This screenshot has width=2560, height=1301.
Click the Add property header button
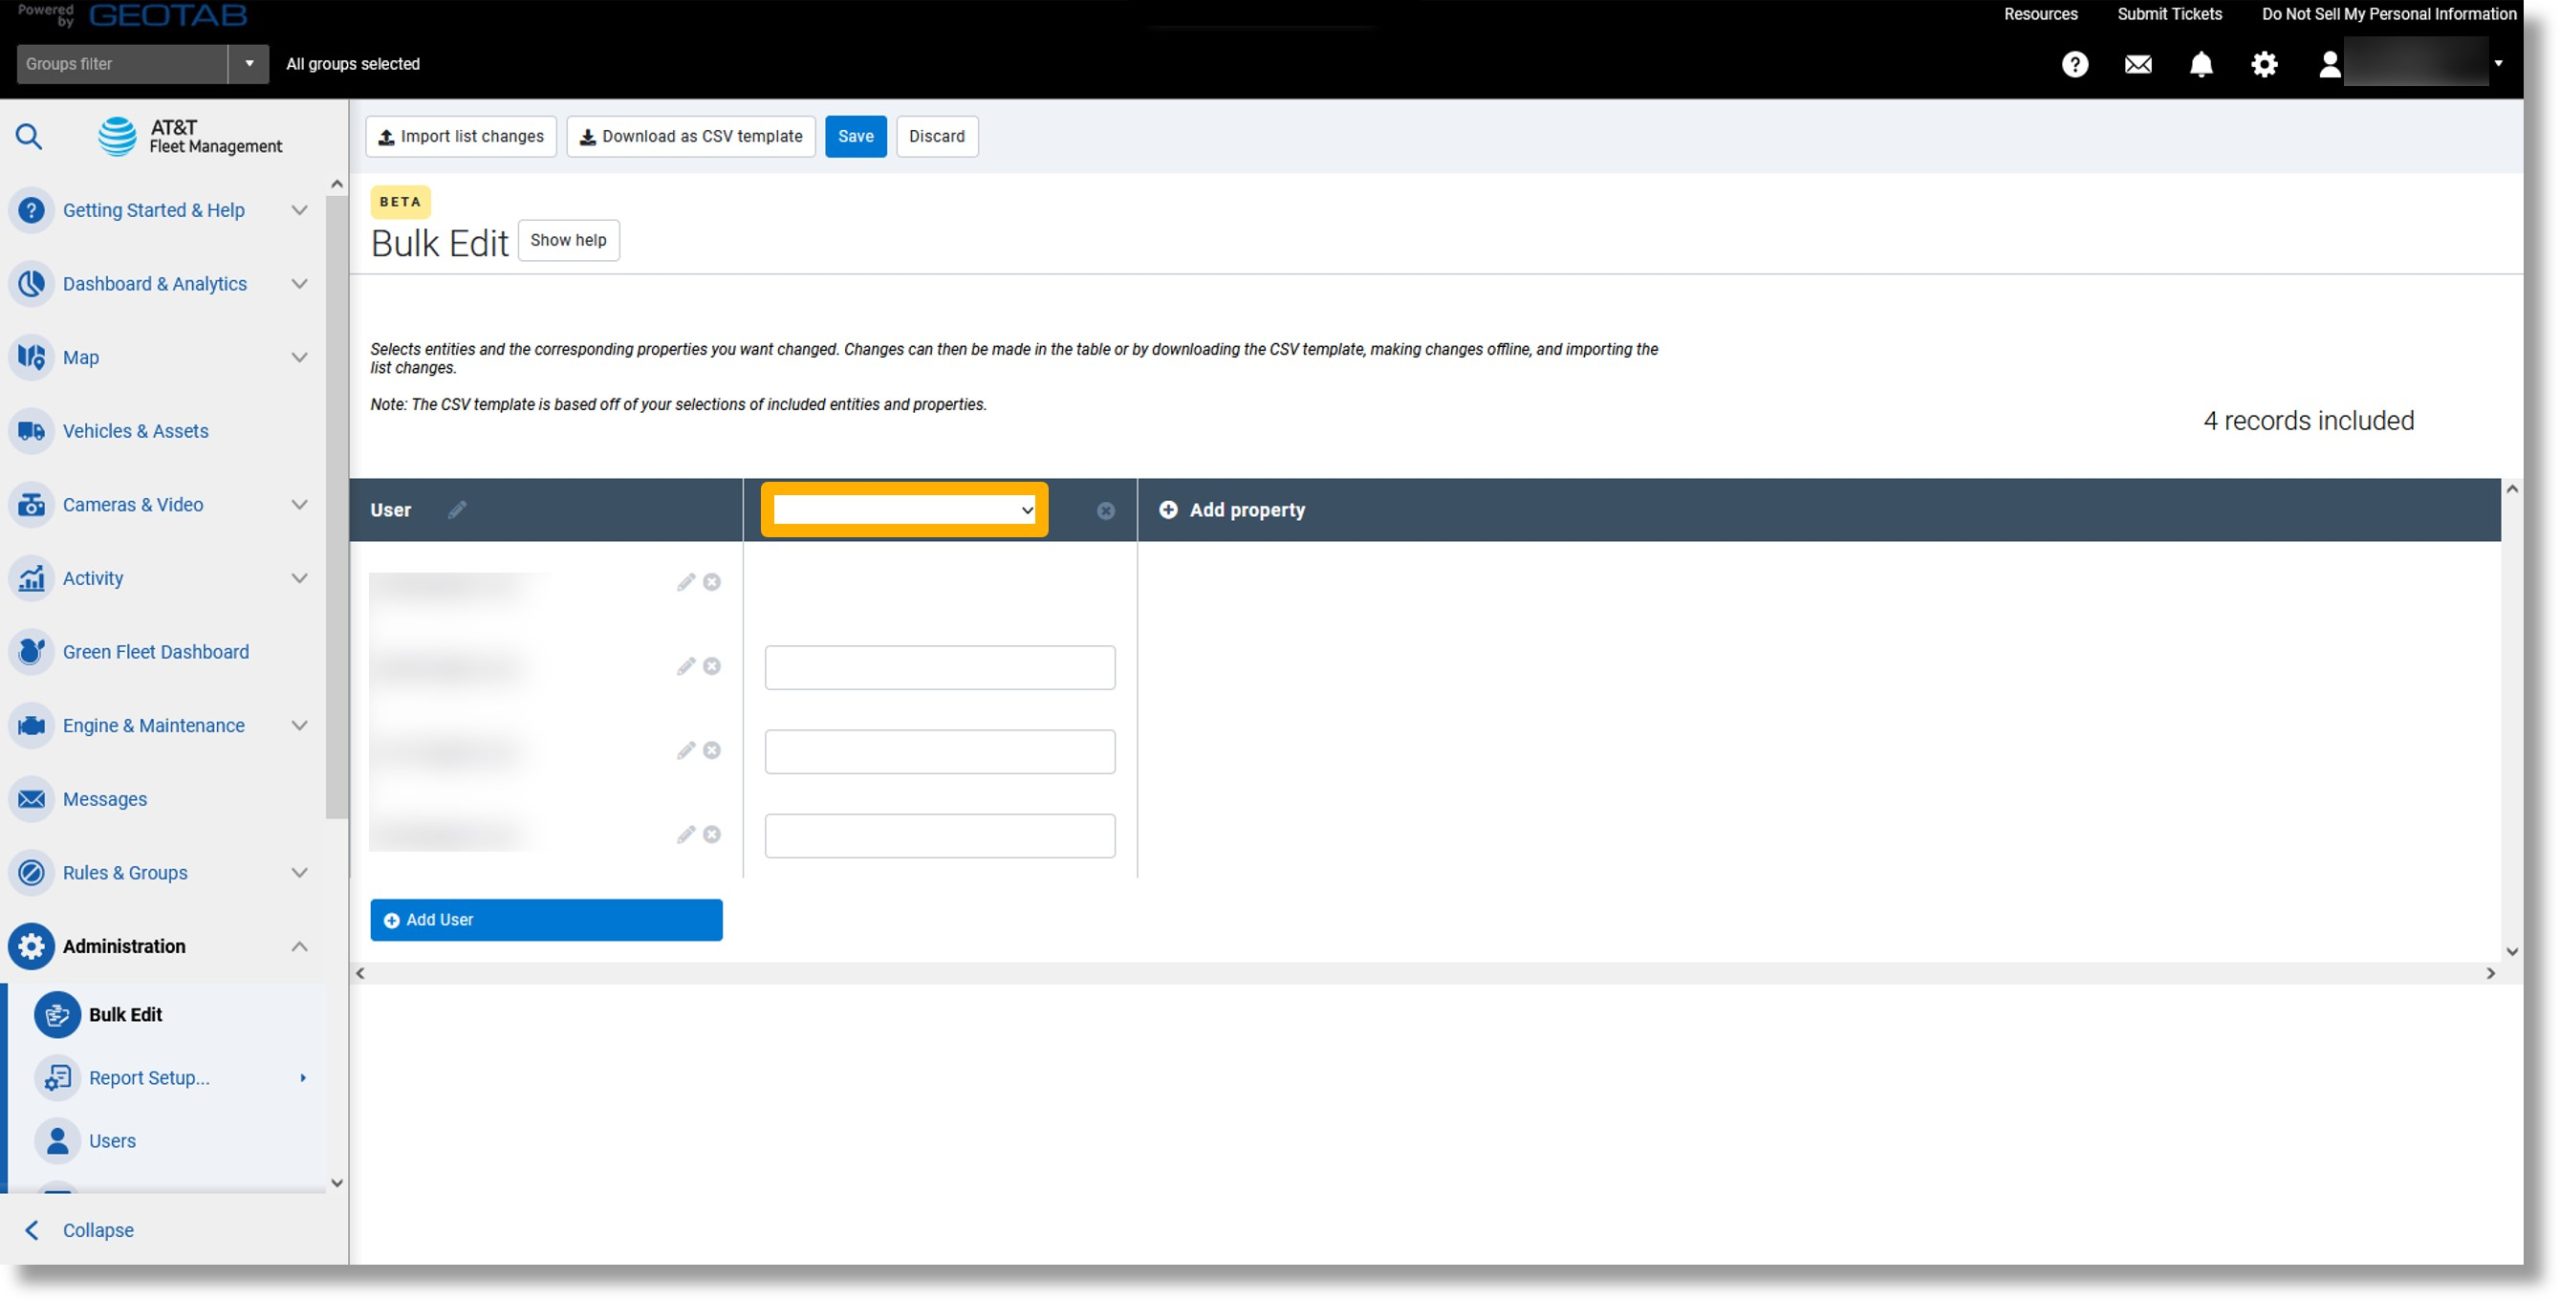point(1232,510)
